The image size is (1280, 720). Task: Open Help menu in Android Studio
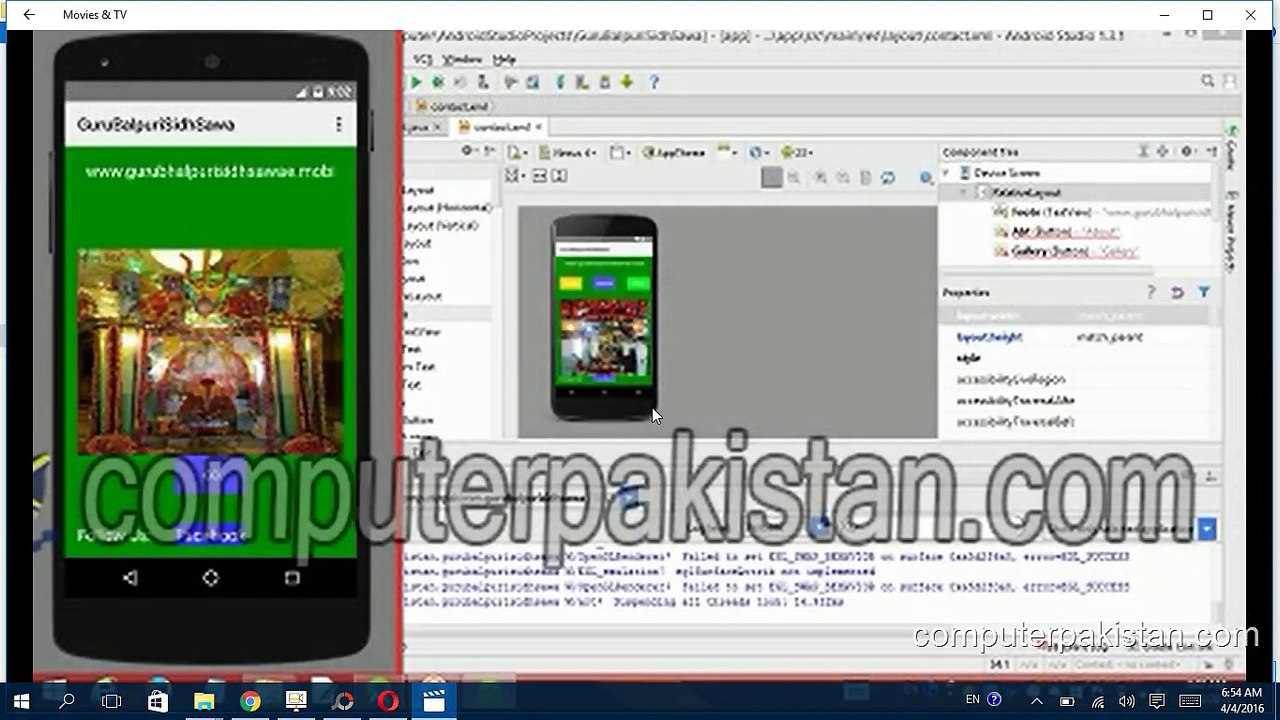point(505,60)
